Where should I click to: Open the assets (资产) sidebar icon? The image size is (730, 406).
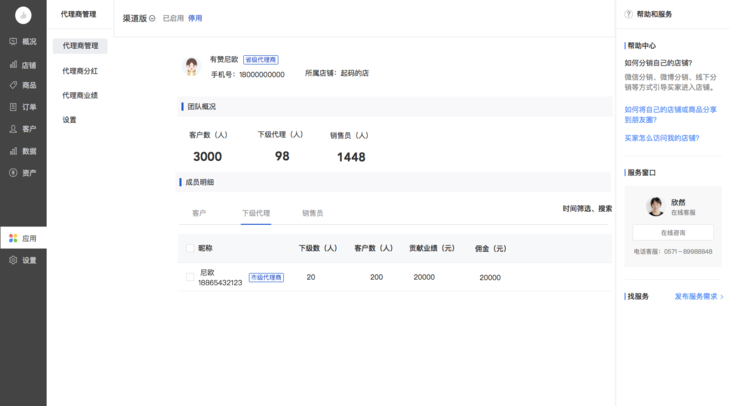(13, 173)
